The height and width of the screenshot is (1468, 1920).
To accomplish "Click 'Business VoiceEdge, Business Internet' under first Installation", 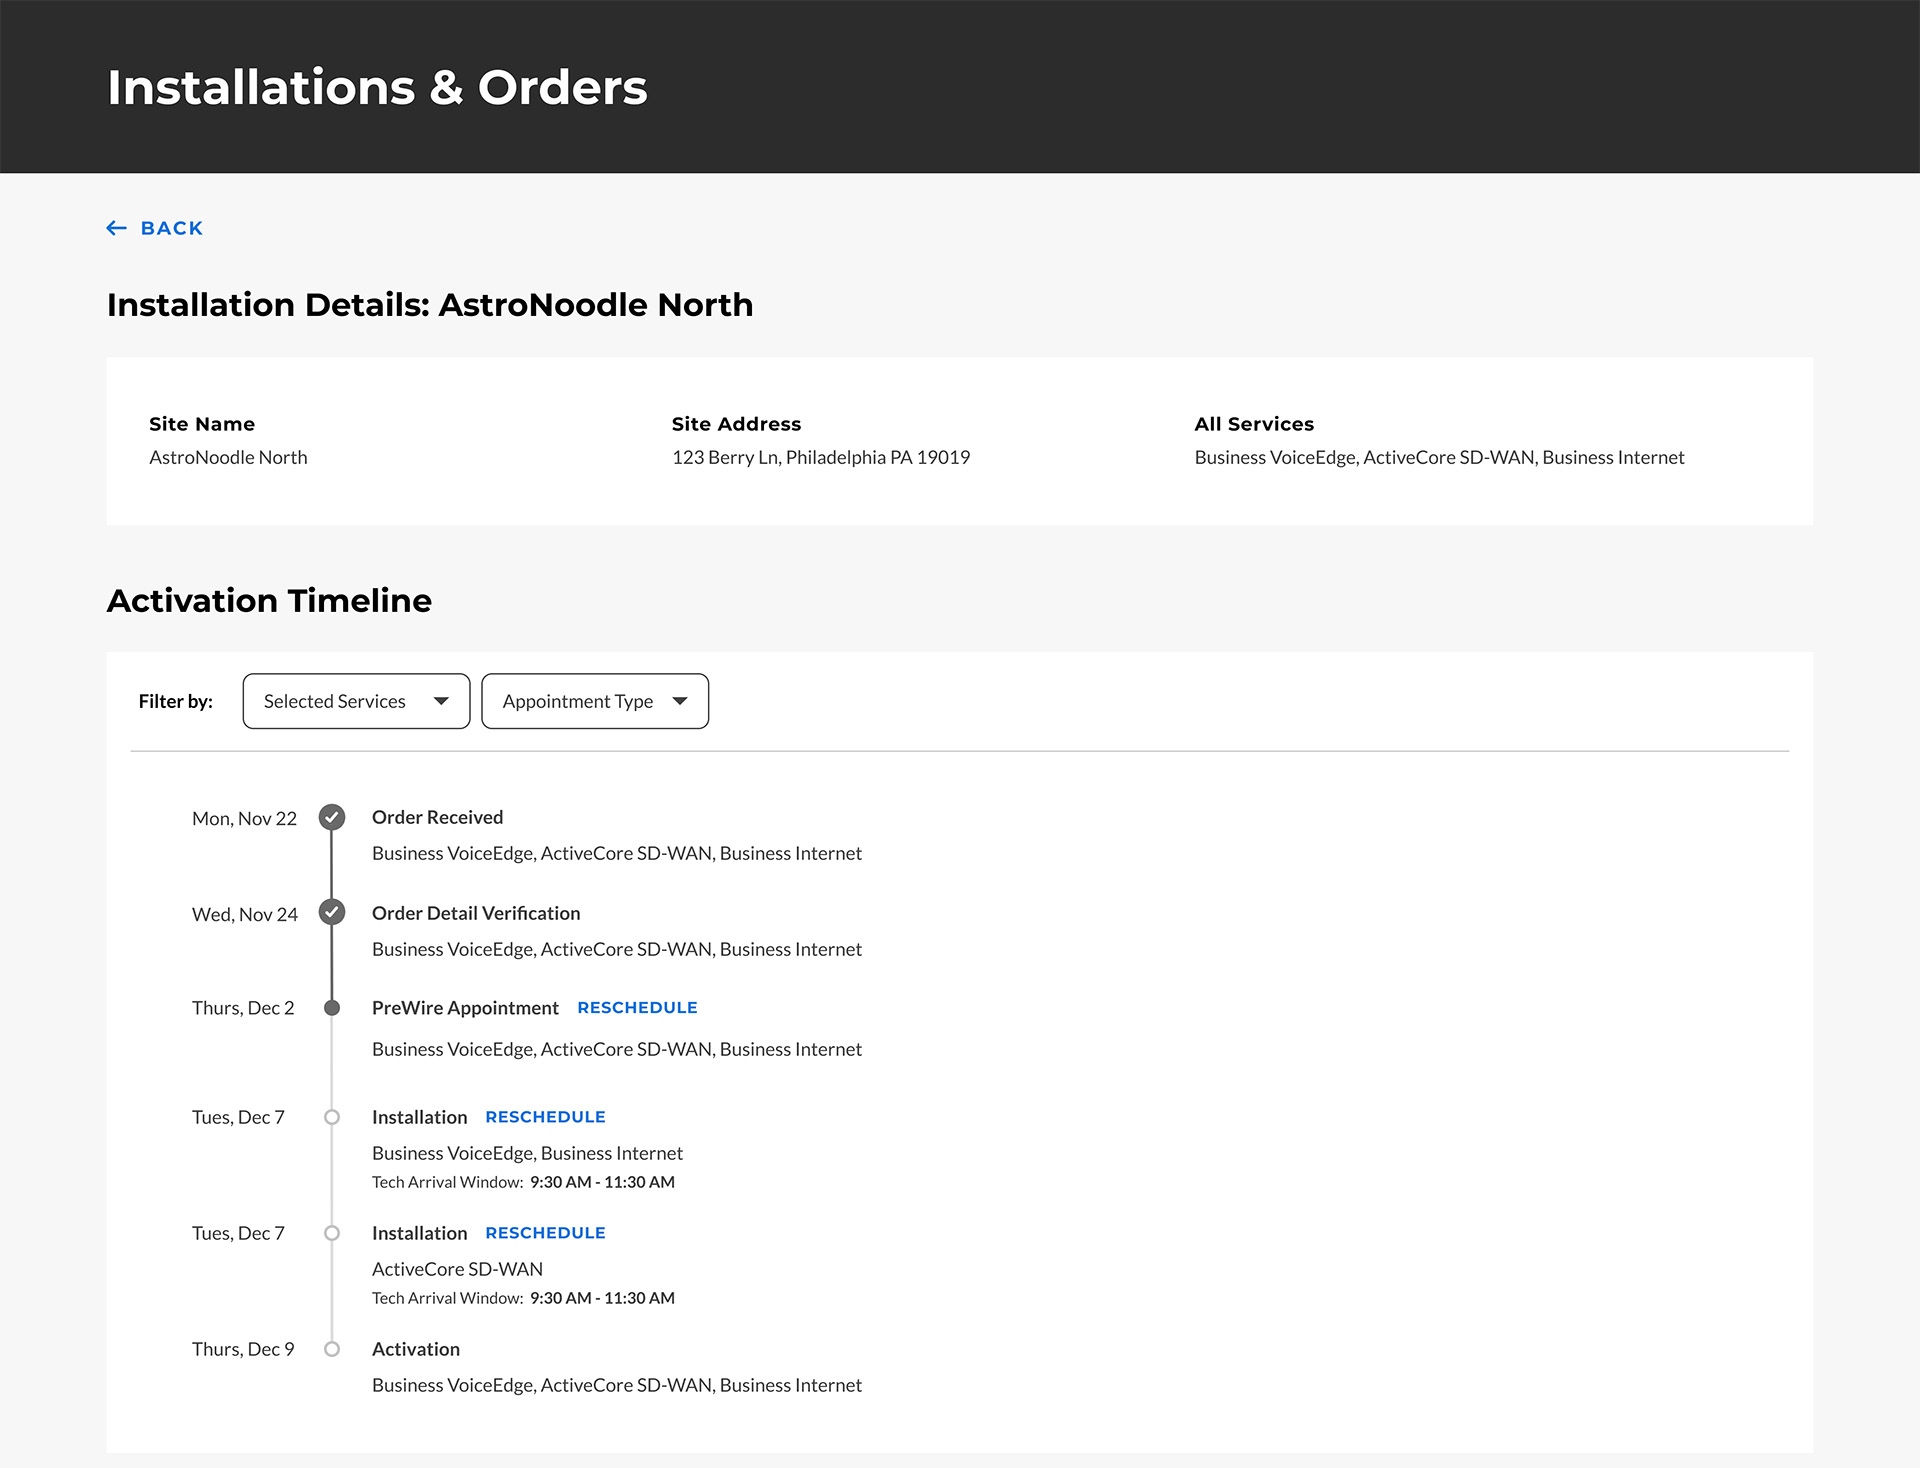I will [527, 1153].
